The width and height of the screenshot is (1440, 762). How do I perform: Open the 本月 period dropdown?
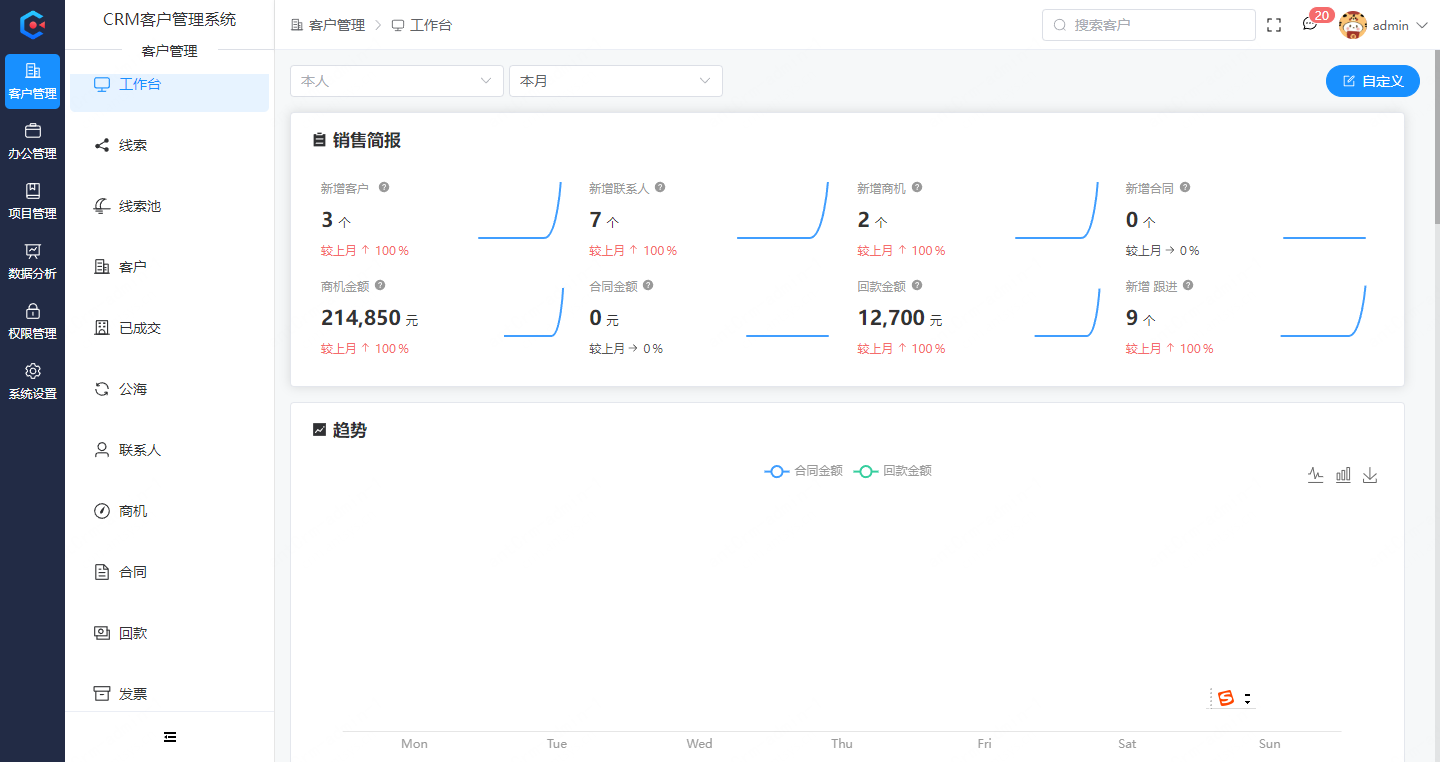pyautogui.click(x=616, y=81)
